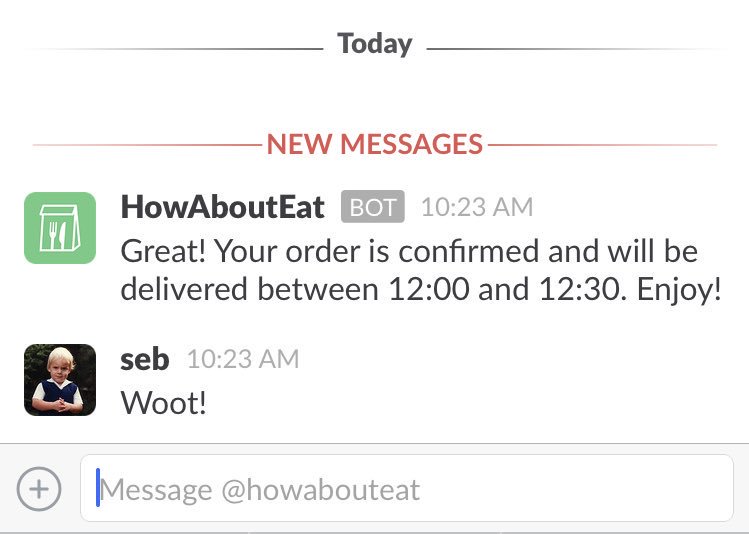The image size is (749, 534).
Task: Open seb's profile photo
Action: 60,380
